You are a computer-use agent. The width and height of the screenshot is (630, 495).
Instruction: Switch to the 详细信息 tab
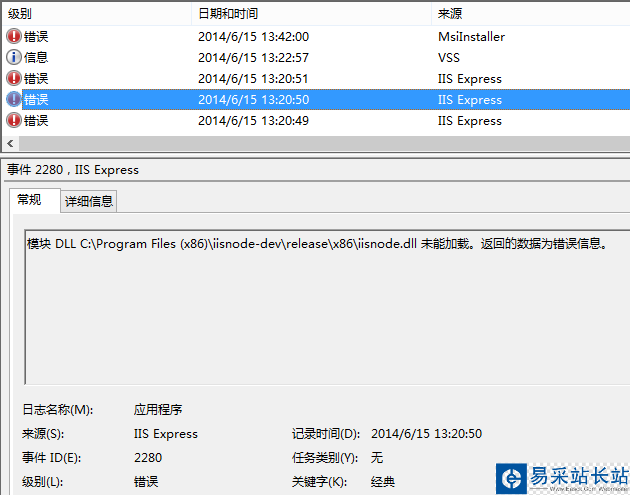pos(89,201)
